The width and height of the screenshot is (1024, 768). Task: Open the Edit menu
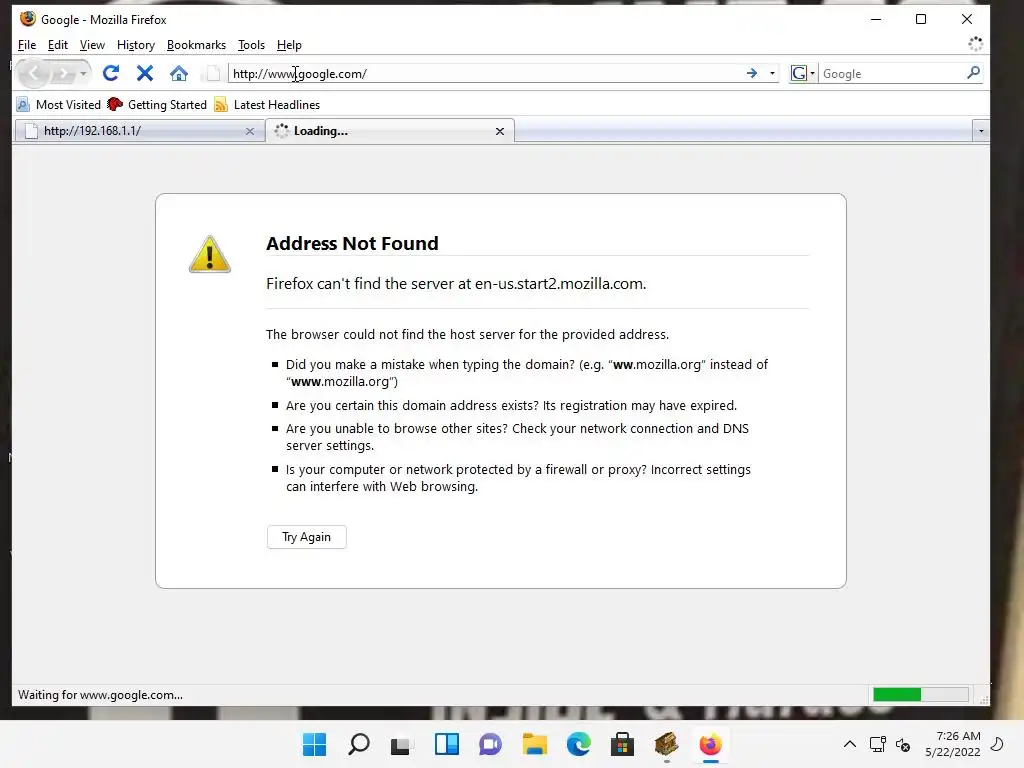click(x=57, y=45)
